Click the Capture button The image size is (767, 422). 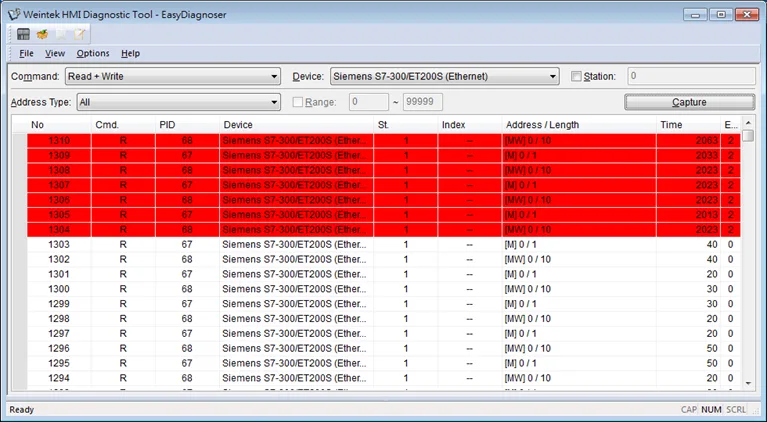pos(690,102)
